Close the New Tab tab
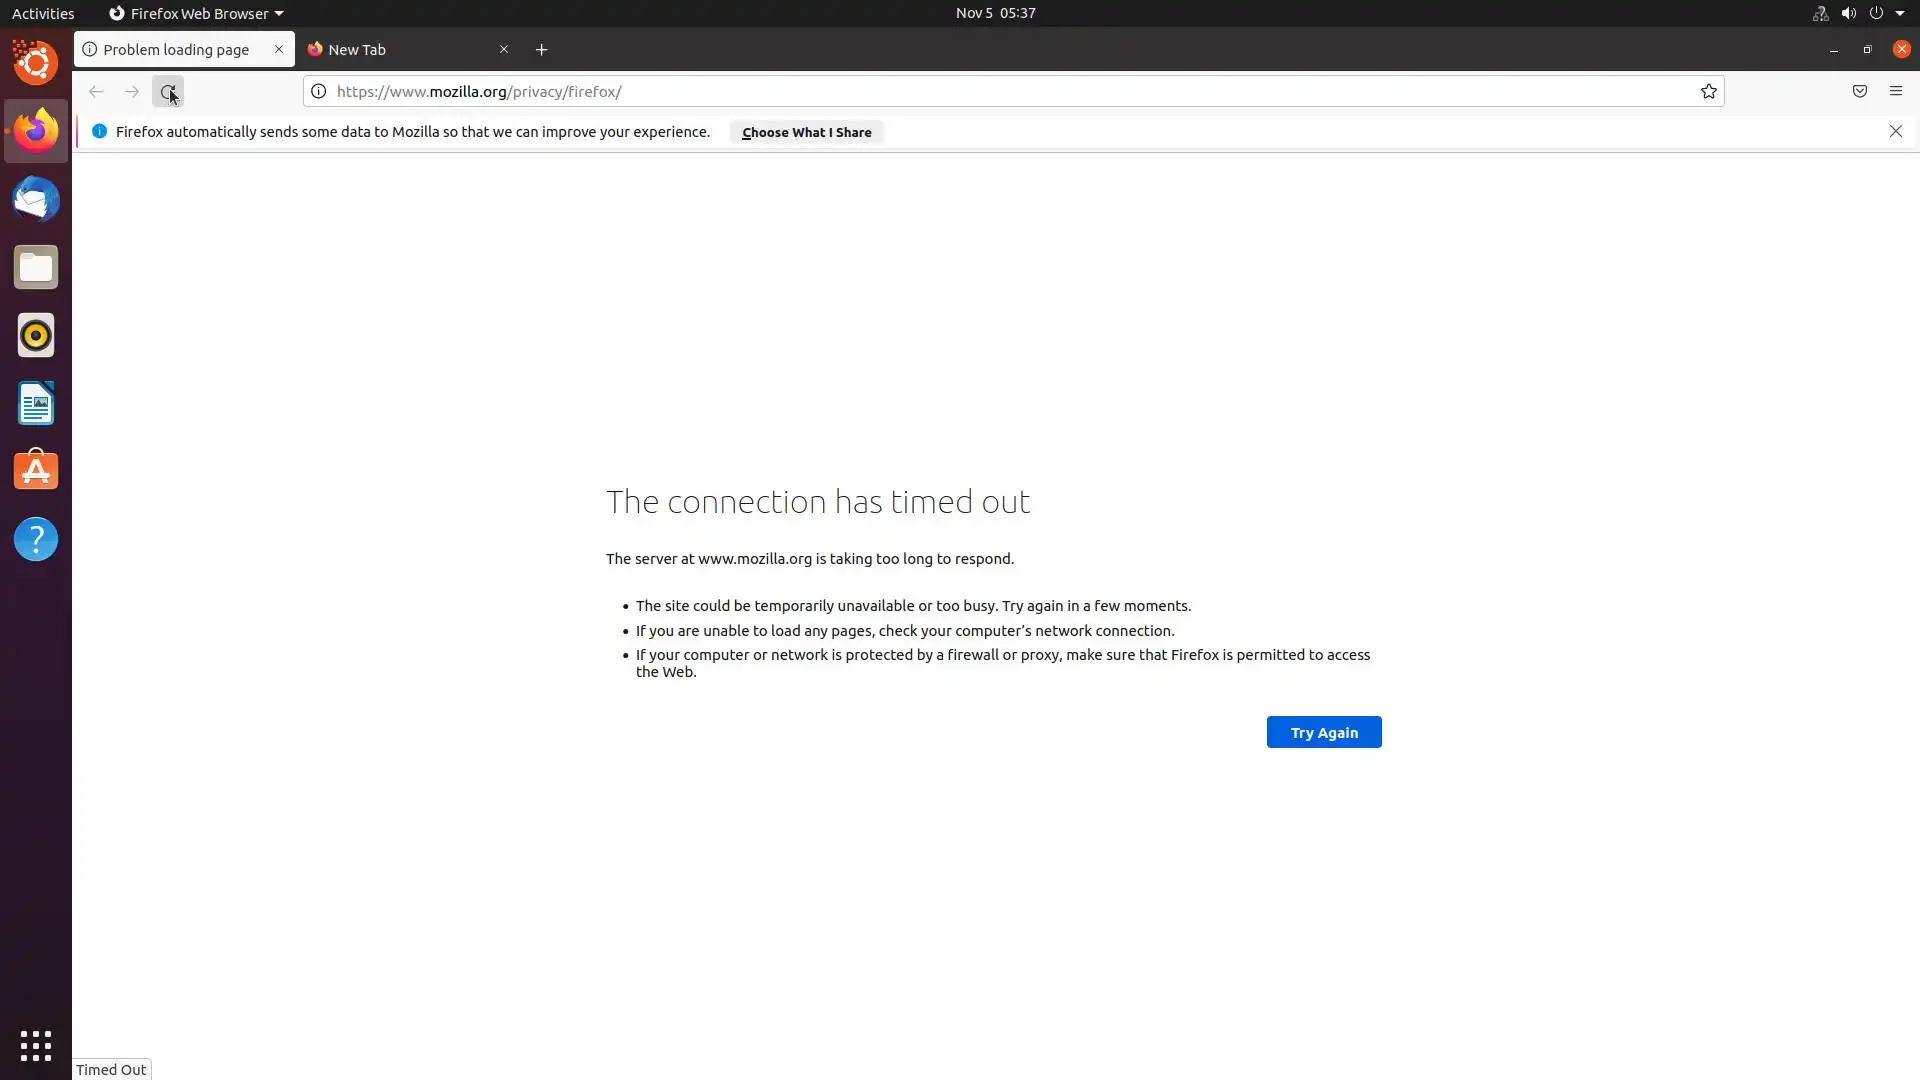The image size is (1920, 1080). pyautogui.click(x=504, y=49)
